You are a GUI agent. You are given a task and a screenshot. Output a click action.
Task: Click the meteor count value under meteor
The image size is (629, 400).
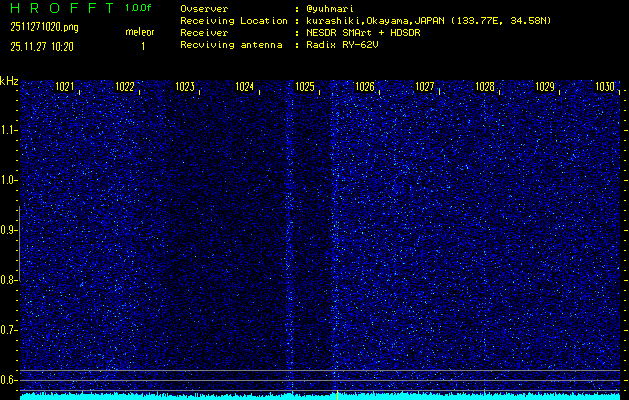point(143,47)
